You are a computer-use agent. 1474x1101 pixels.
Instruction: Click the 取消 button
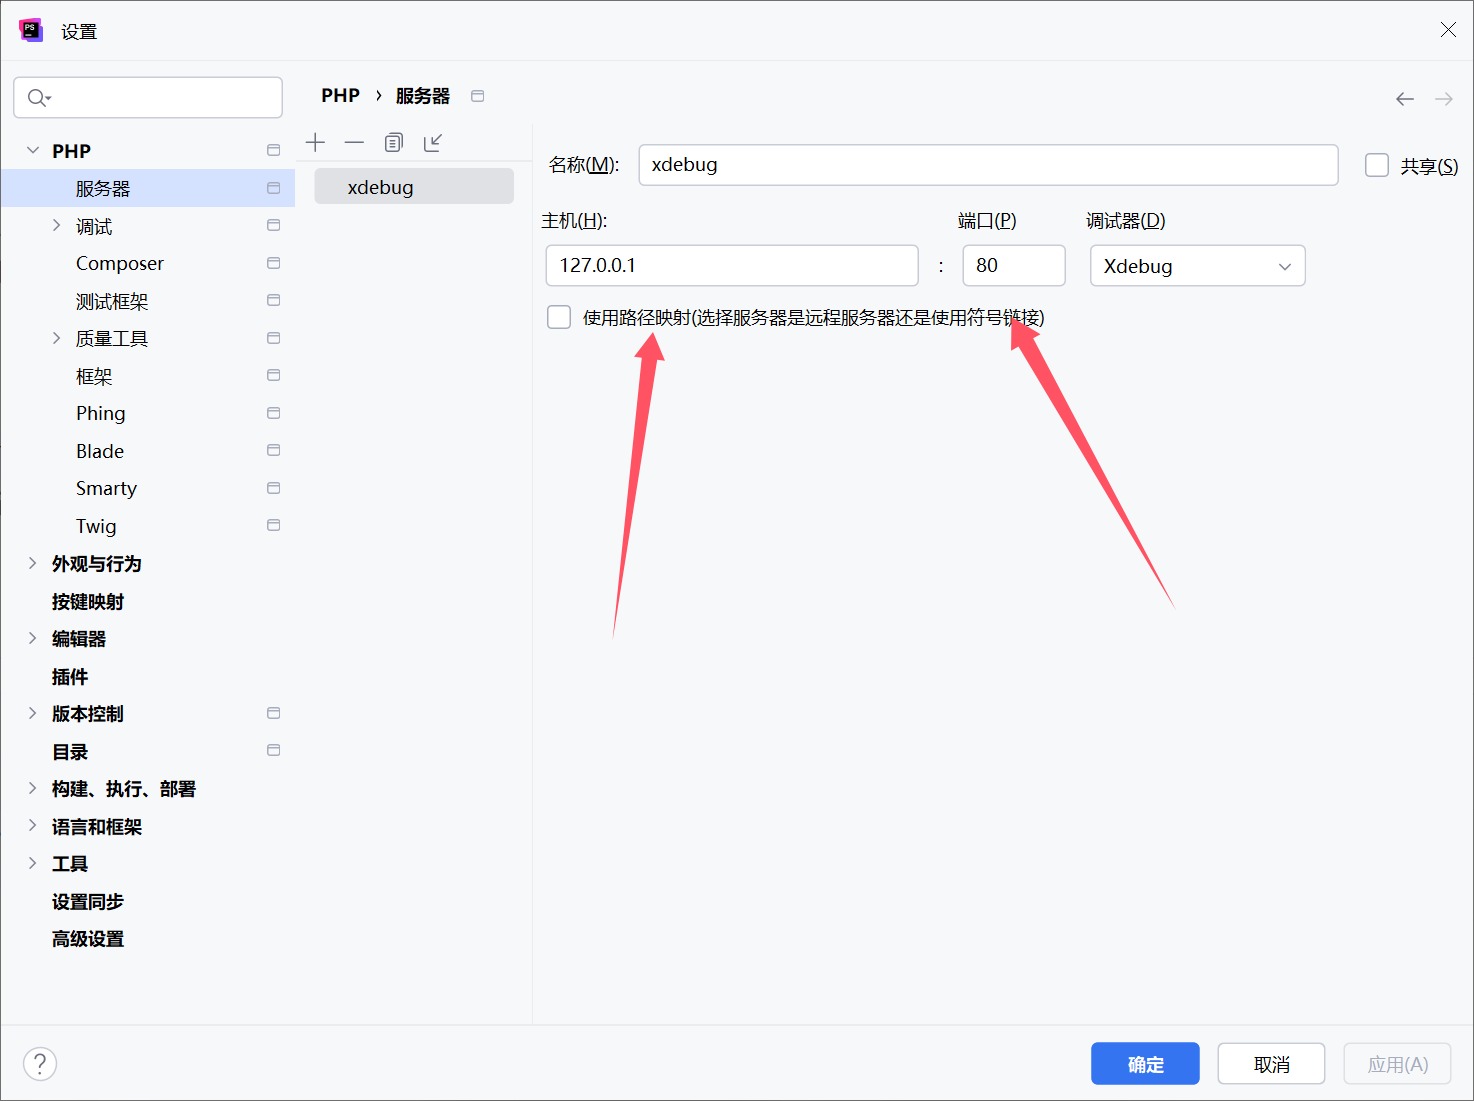(x=1270, y=1064)
